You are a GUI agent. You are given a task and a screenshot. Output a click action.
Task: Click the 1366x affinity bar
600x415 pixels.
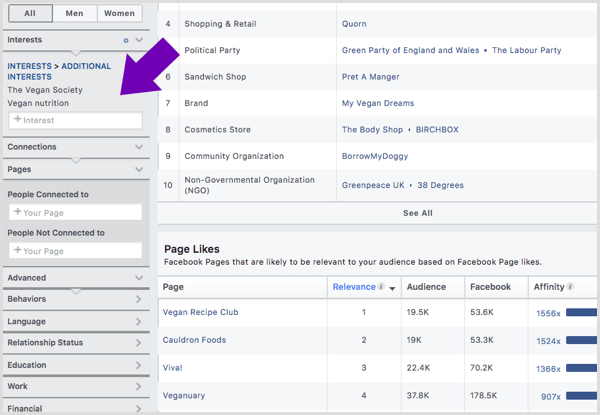pyautogui.click(x=581, y=368)
